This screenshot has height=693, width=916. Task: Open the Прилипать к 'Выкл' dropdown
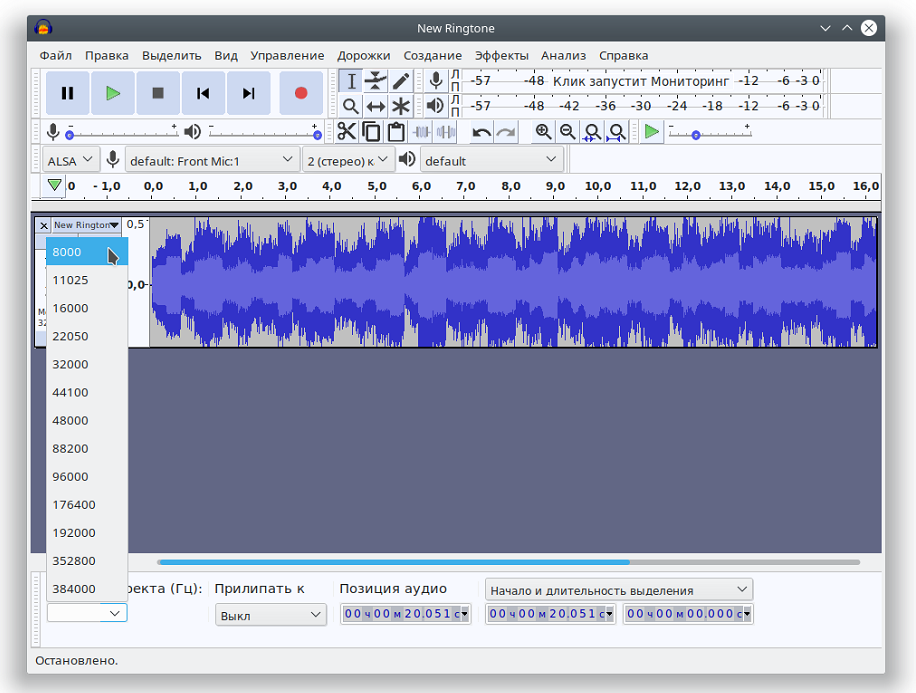(271, 615)
